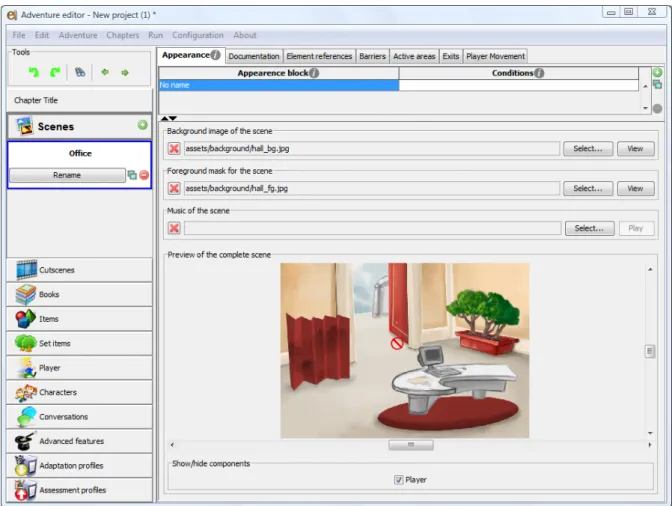The image size is (672, 506).
Task: Open the Player section
Action: coord(80,368)
